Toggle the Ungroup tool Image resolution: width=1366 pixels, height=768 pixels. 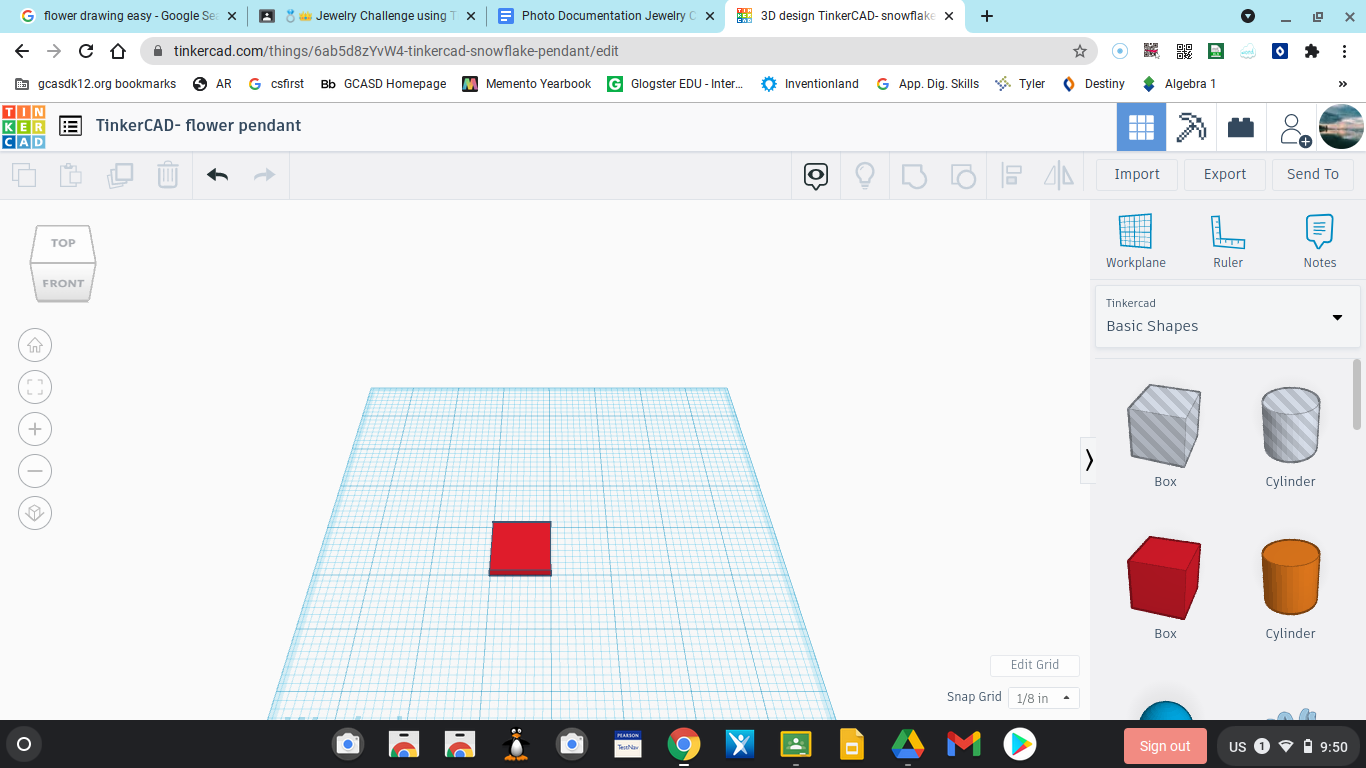pyautogui.click(x=962, y=174)
